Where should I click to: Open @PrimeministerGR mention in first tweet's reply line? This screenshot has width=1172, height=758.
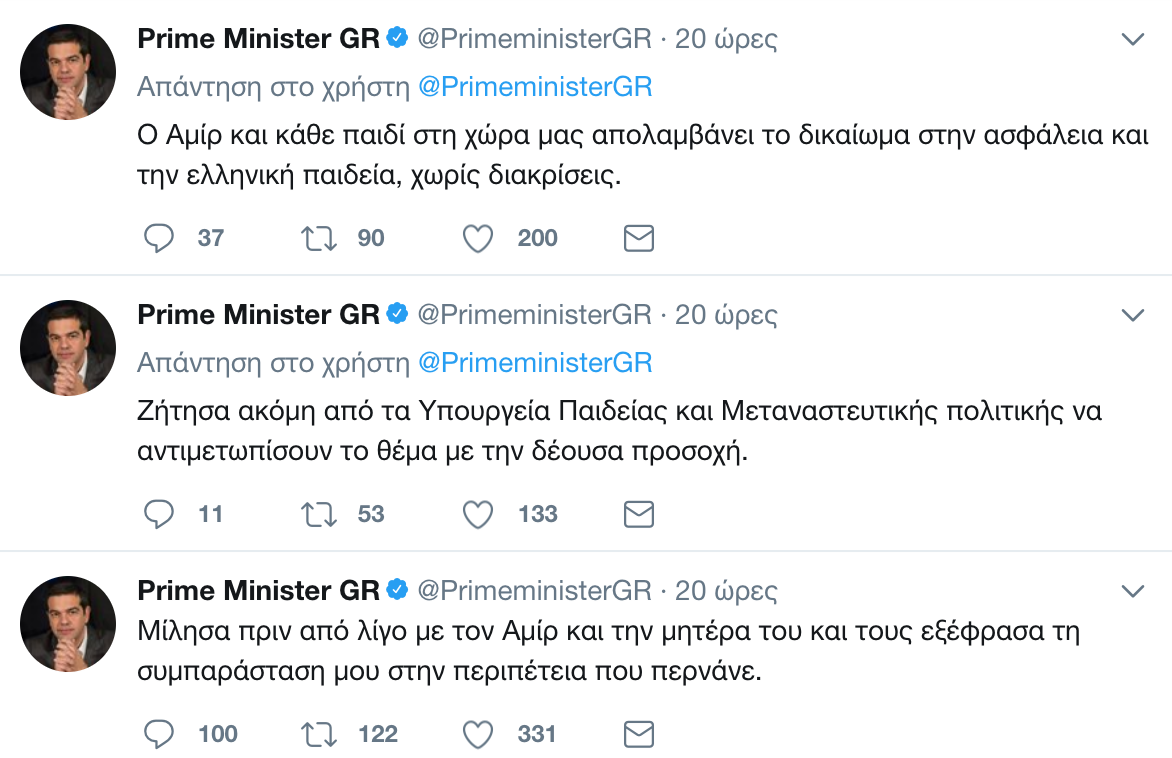point(534,87)
